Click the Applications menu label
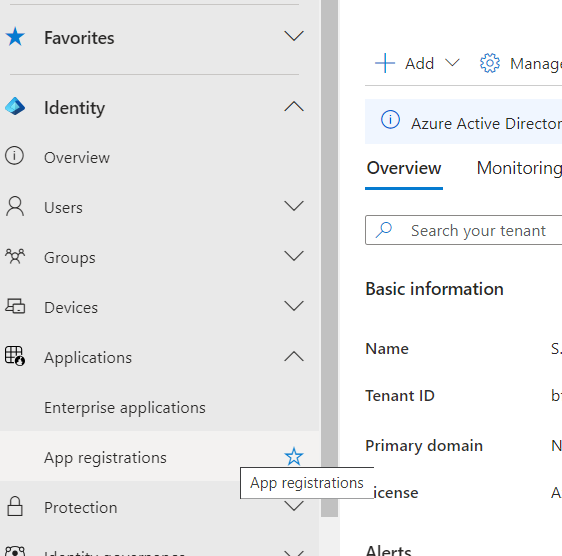The width and height of the screenshot is (562, 556). pyautogui.click(x=88, y=358)
